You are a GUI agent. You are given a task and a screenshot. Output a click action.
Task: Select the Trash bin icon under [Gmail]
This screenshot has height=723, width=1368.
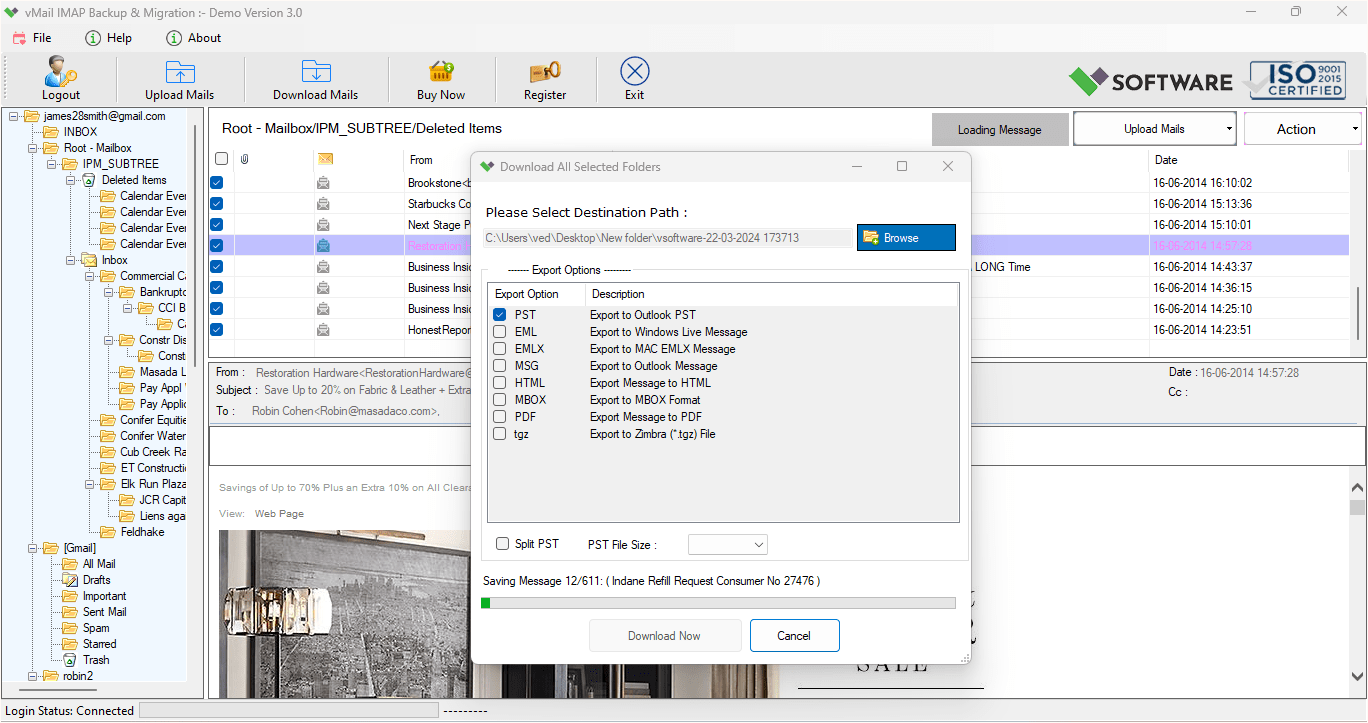[70, 660]
